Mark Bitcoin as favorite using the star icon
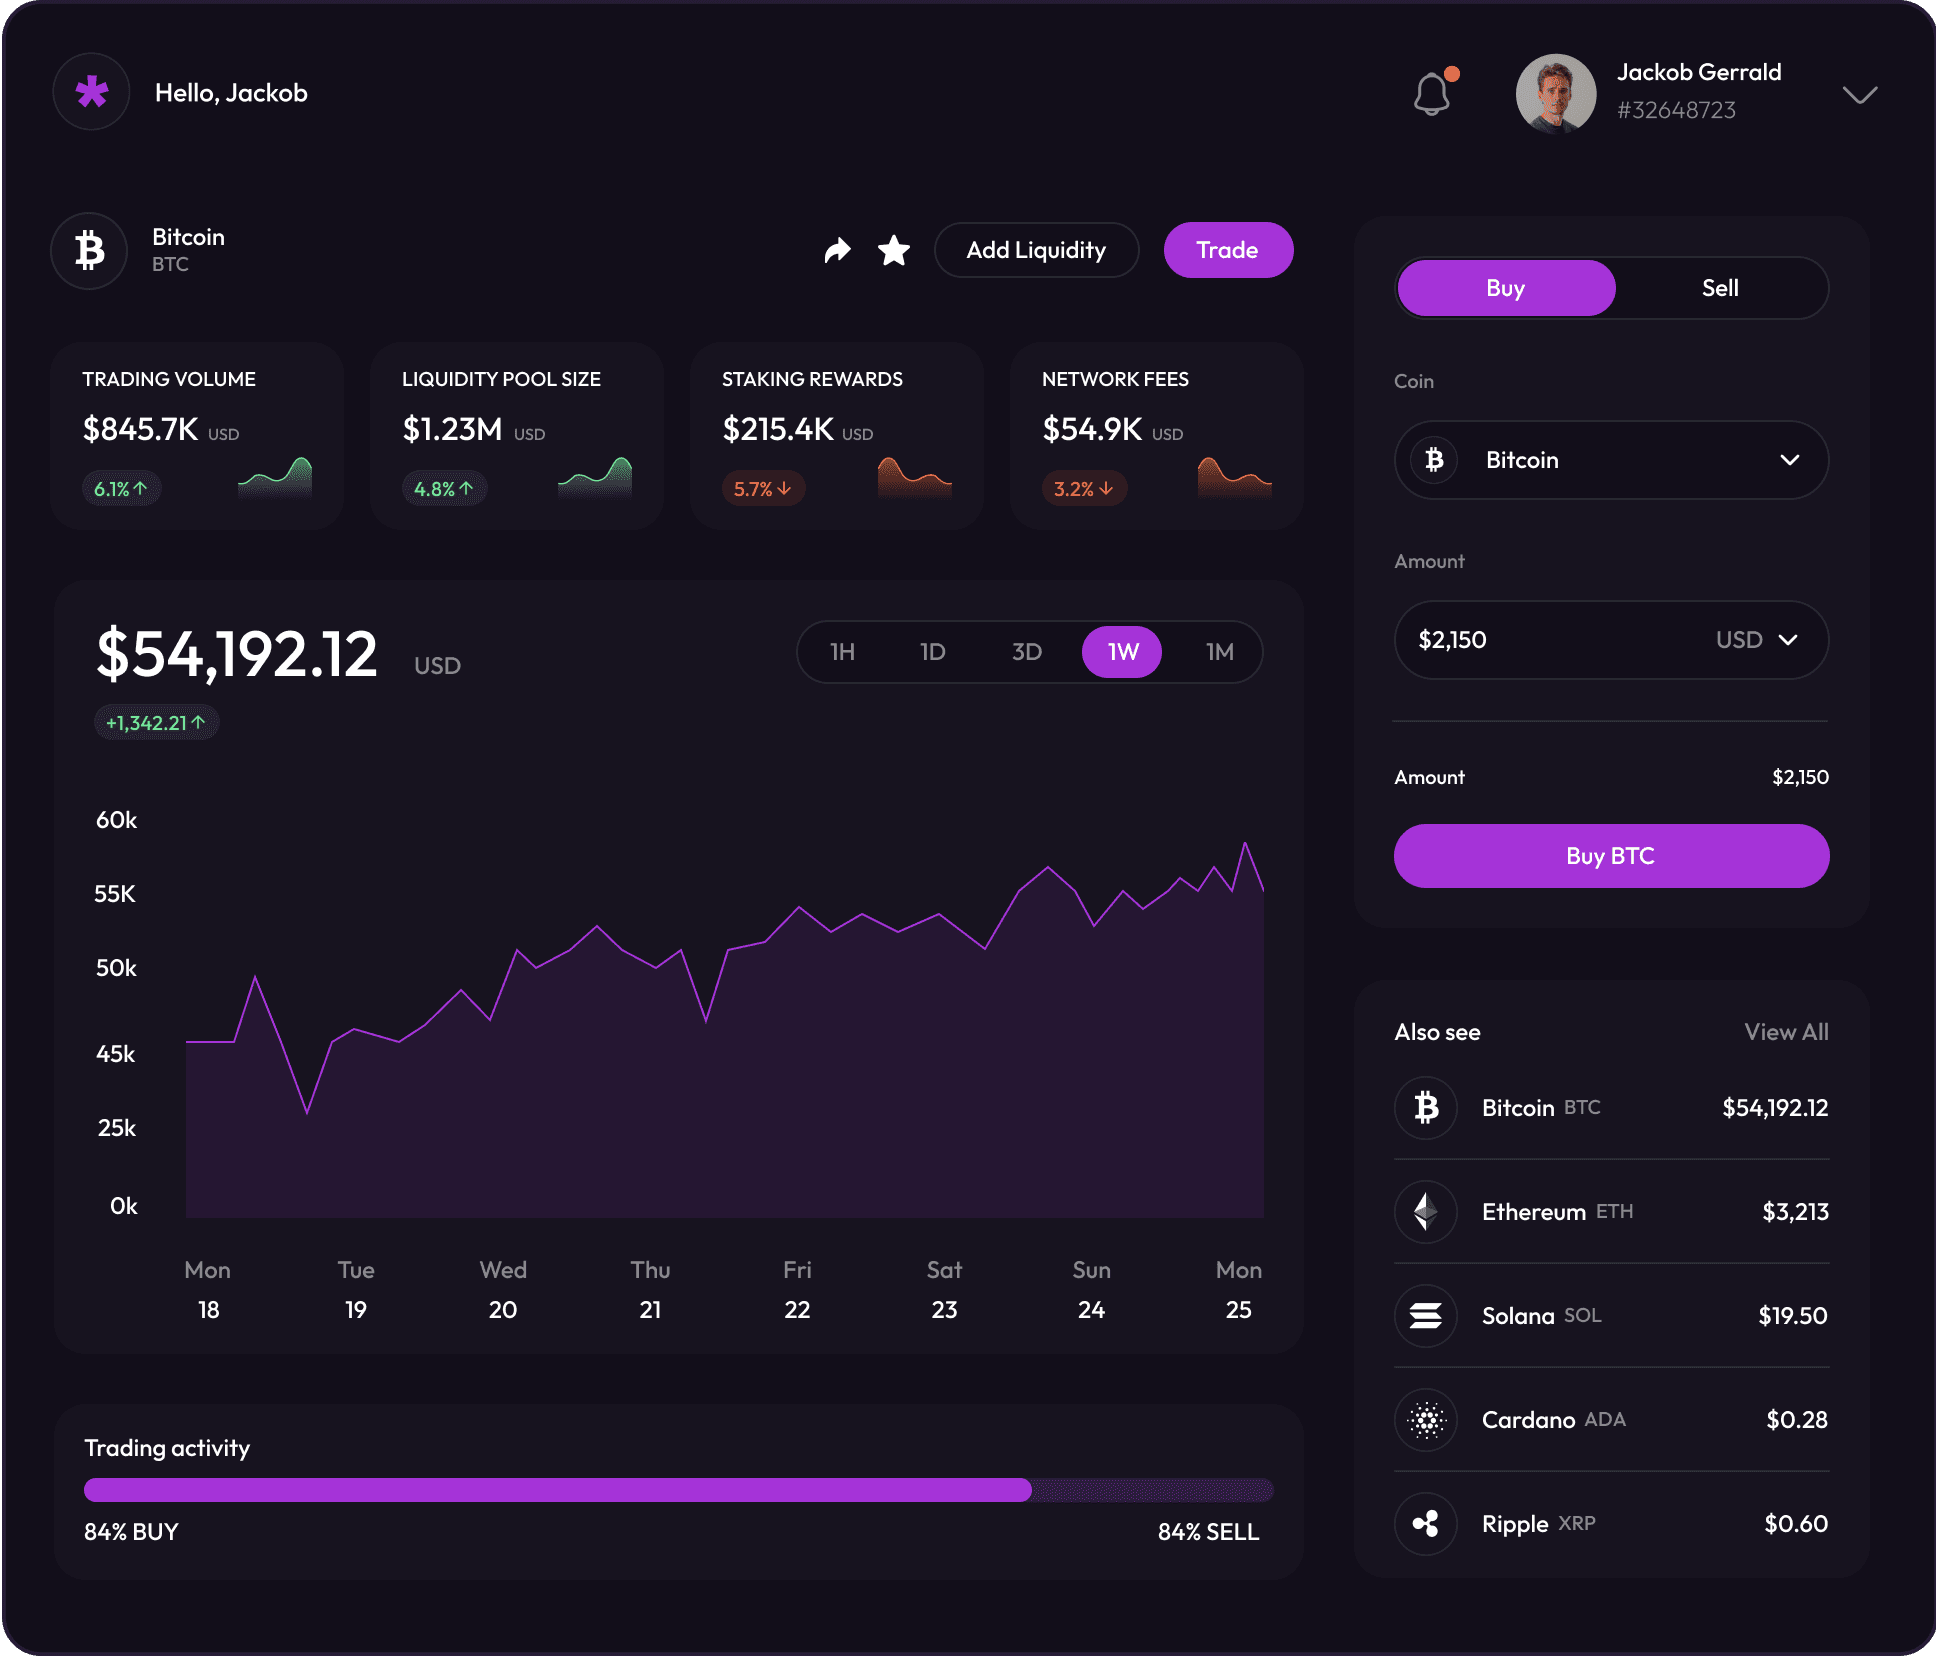The width and height of the screenshot is (1936, 1674). click(x=893, y=250)
